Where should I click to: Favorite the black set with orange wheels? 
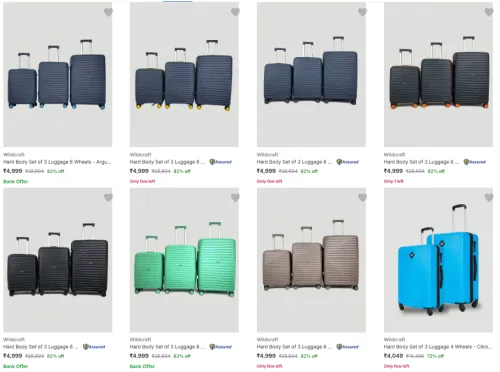(489, 12)
